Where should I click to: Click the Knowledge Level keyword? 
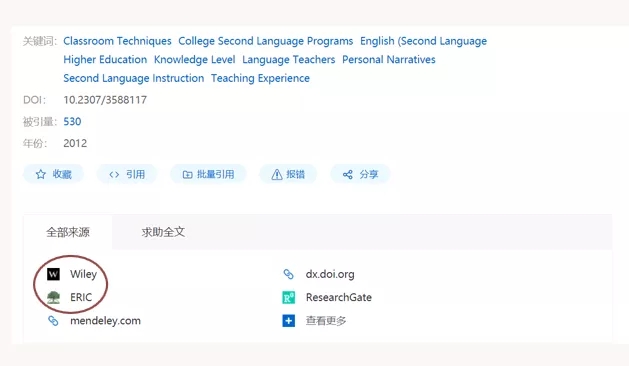[195, 60]
